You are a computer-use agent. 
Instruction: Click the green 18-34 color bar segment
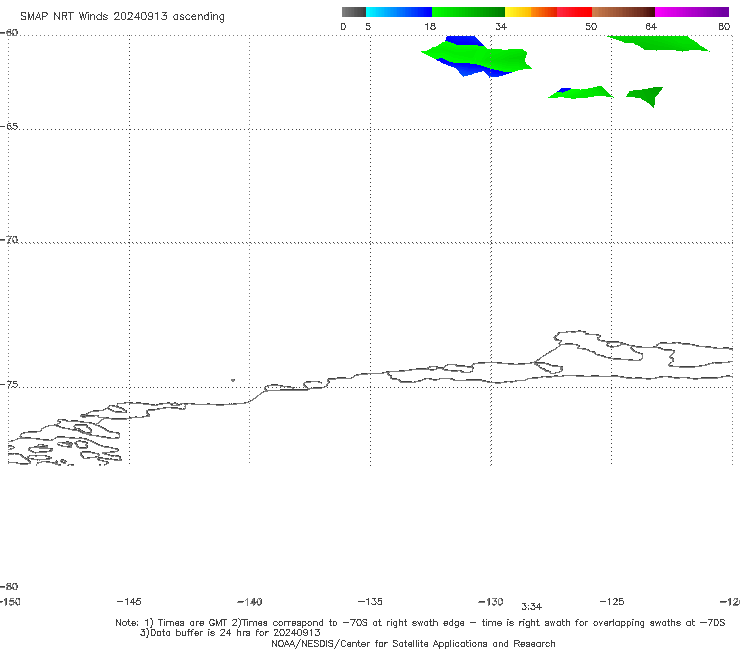point(468,12)
